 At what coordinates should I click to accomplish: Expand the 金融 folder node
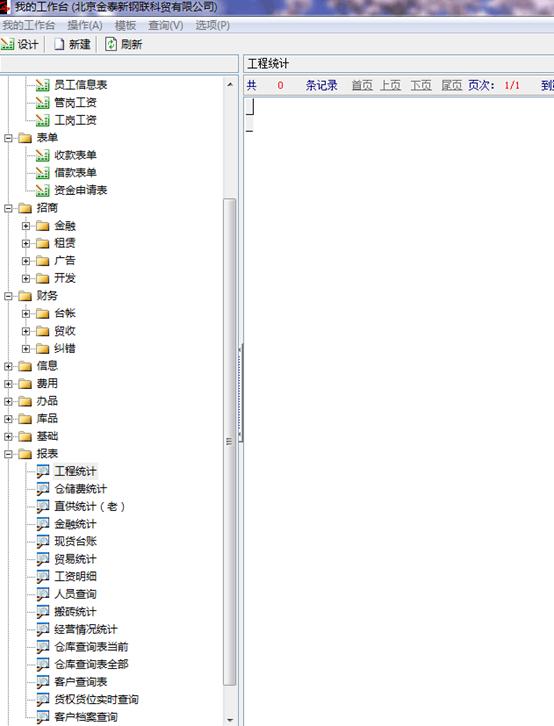pyautogui.click(x=26, y=226)
